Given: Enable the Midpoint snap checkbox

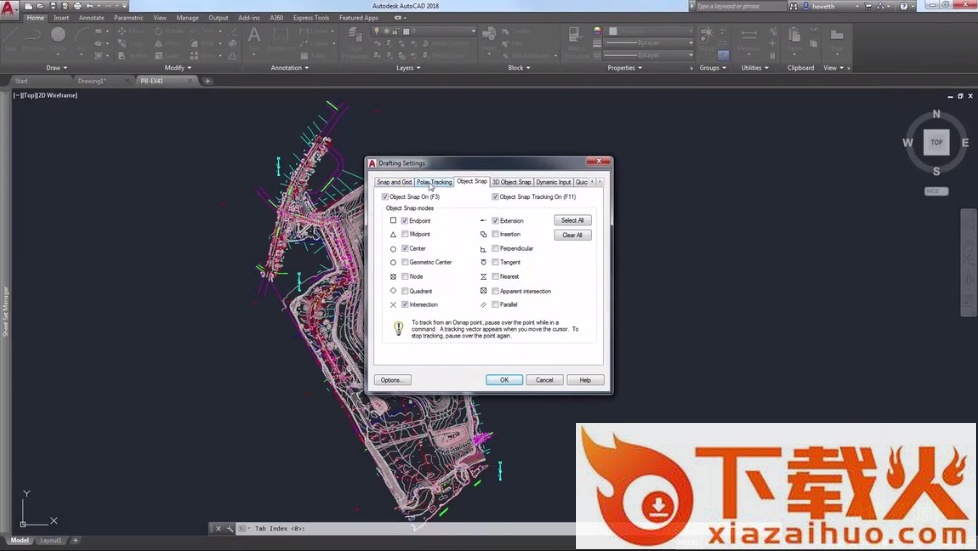Looking at the screenshot, I should coord(405,234).
